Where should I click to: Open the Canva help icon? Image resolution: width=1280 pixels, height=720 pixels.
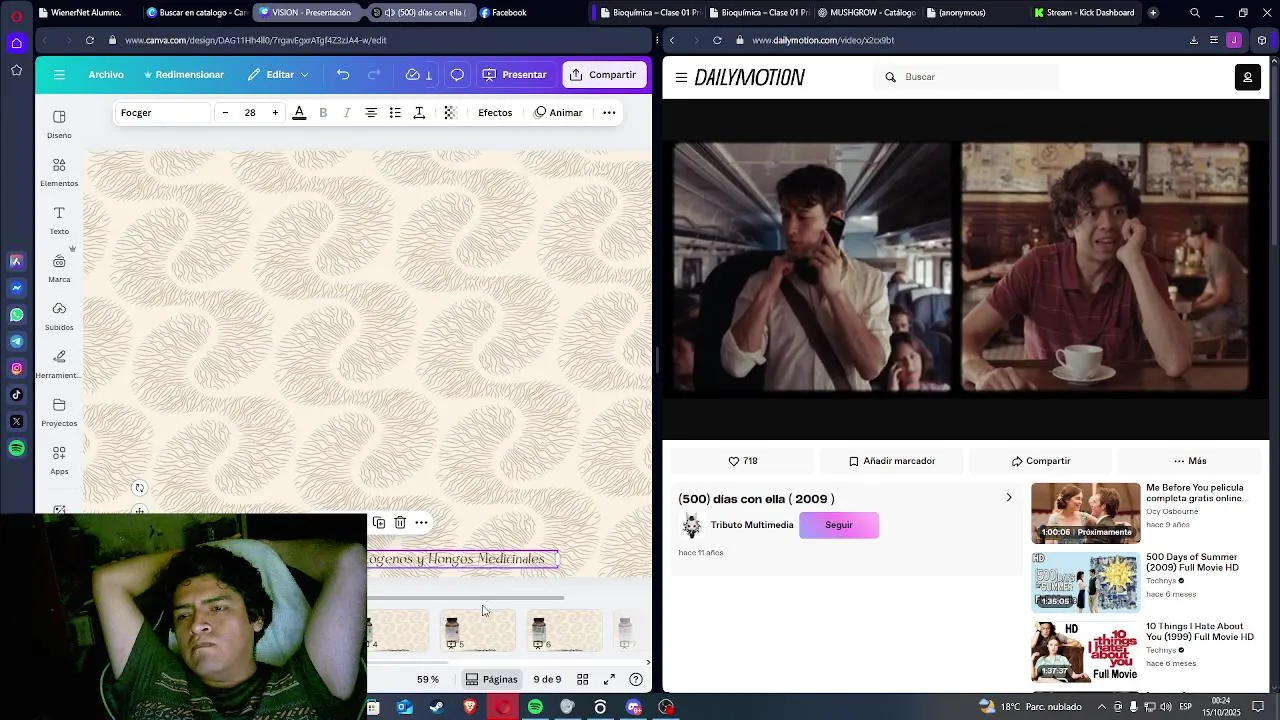[636, 679]
